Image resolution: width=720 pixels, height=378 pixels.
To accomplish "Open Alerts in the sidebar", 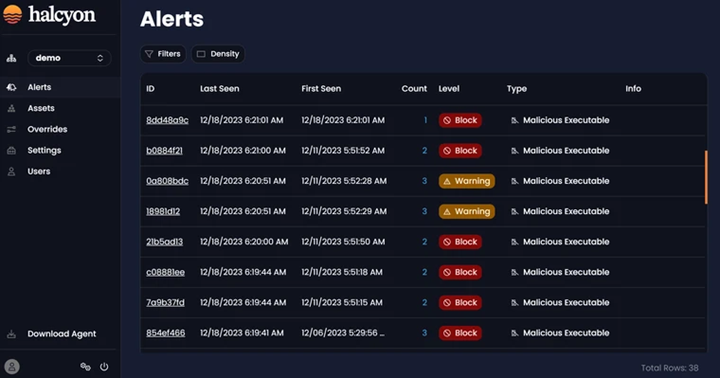I will [39, 87].
